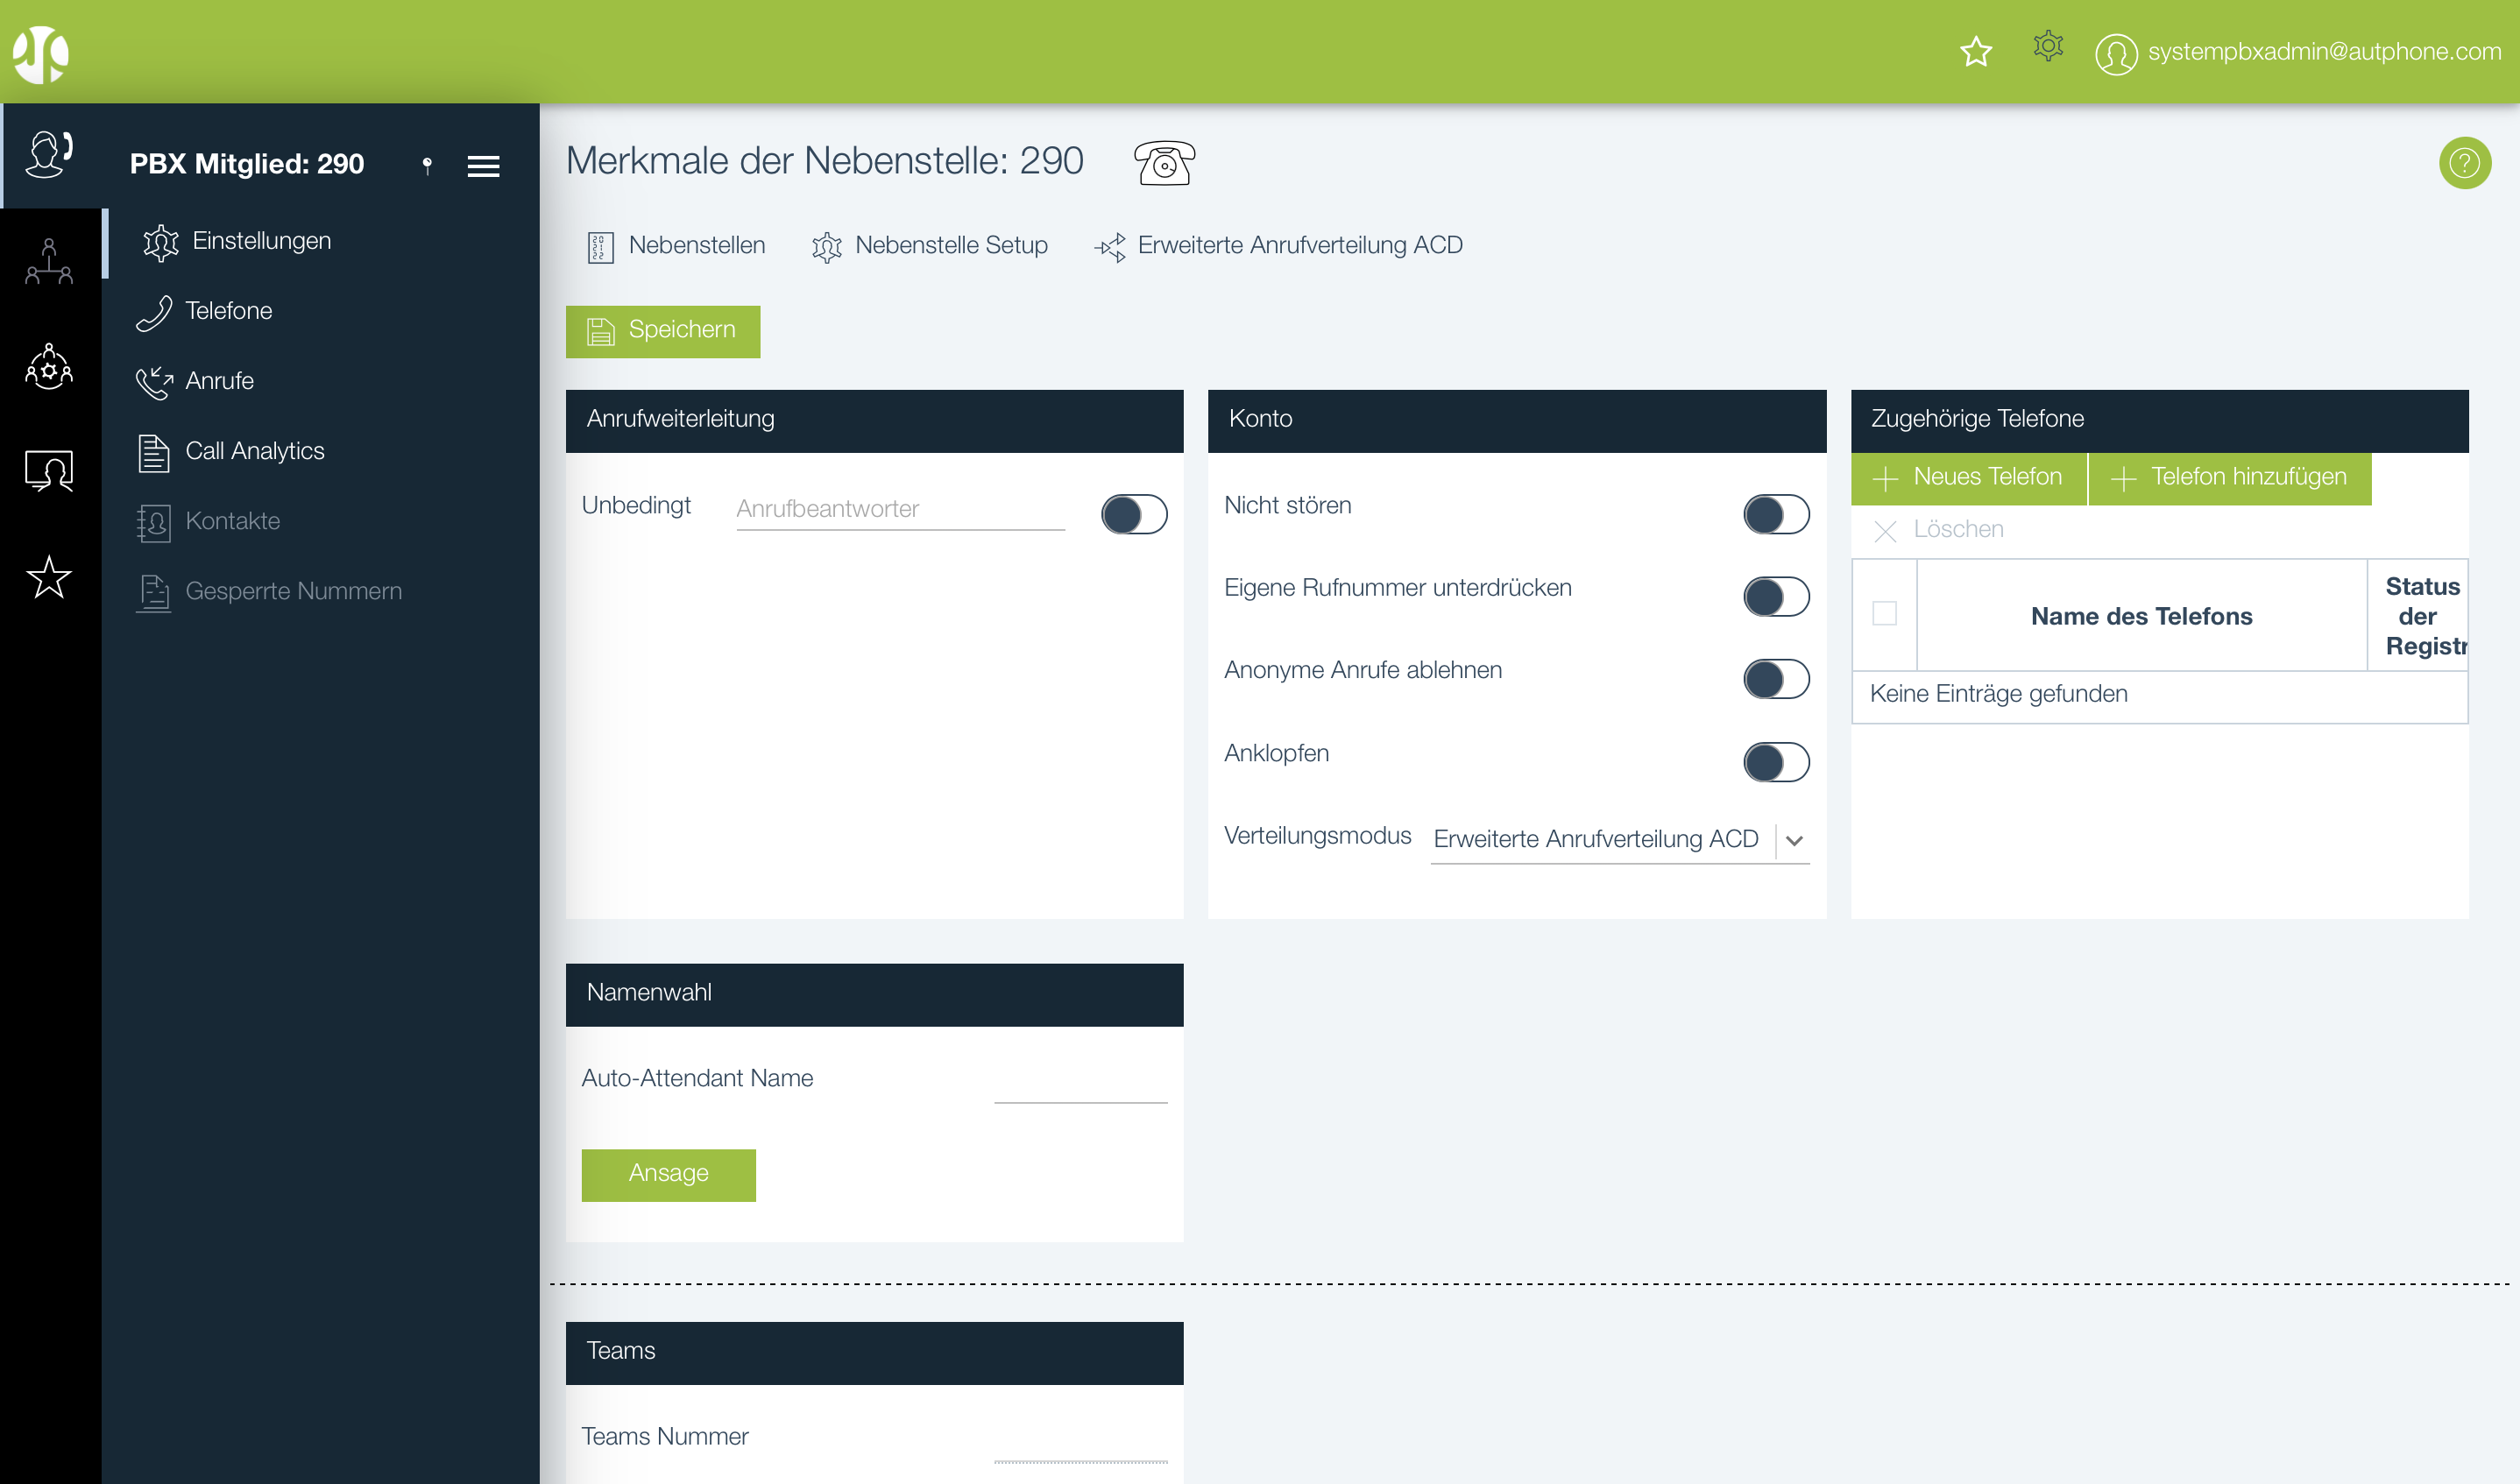
Task: Click the telephone icon next to page title
Action: coord(1164,163)
